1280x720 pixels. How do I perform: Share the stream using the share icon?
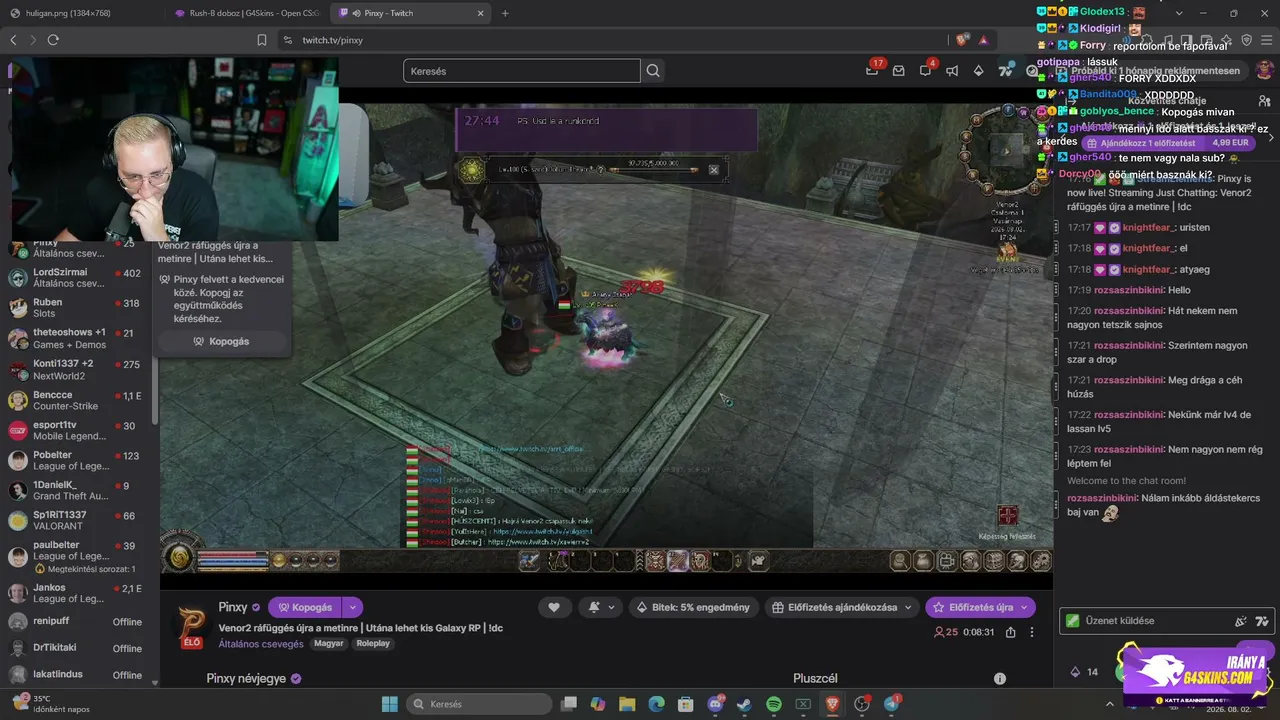(x=1011, y=632)
